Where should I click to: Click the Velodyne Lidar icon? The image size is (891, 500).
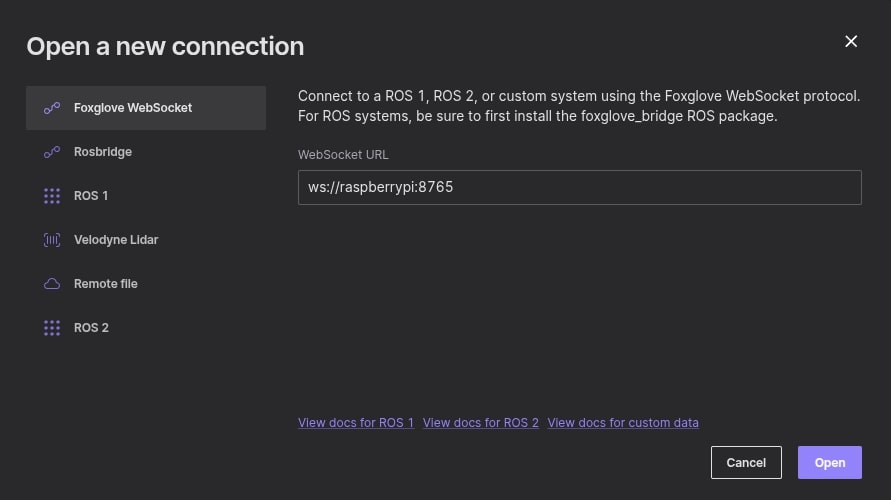click(52, 240)
